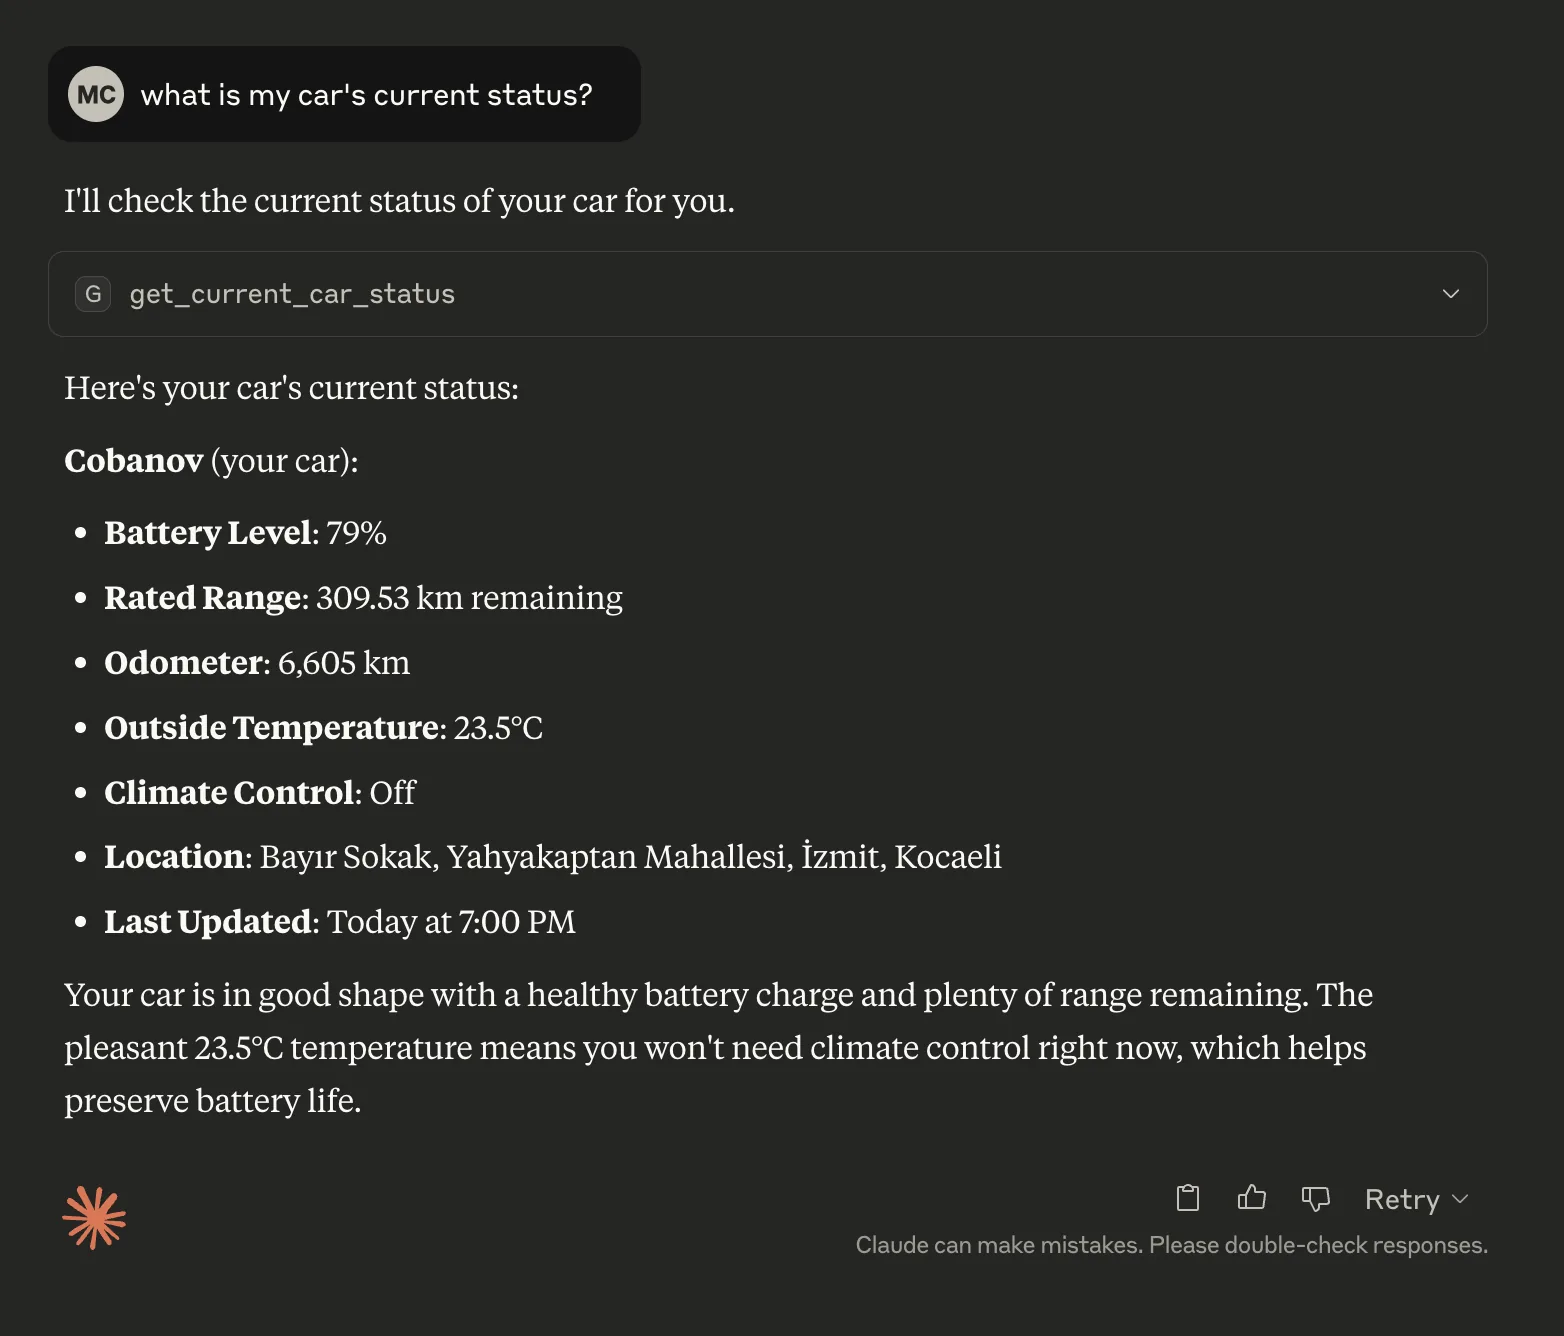The width and height of the screenshot is (1564, 1336).
Task: Click the orange Claude starburst logo
Action: pos(94,1218)
